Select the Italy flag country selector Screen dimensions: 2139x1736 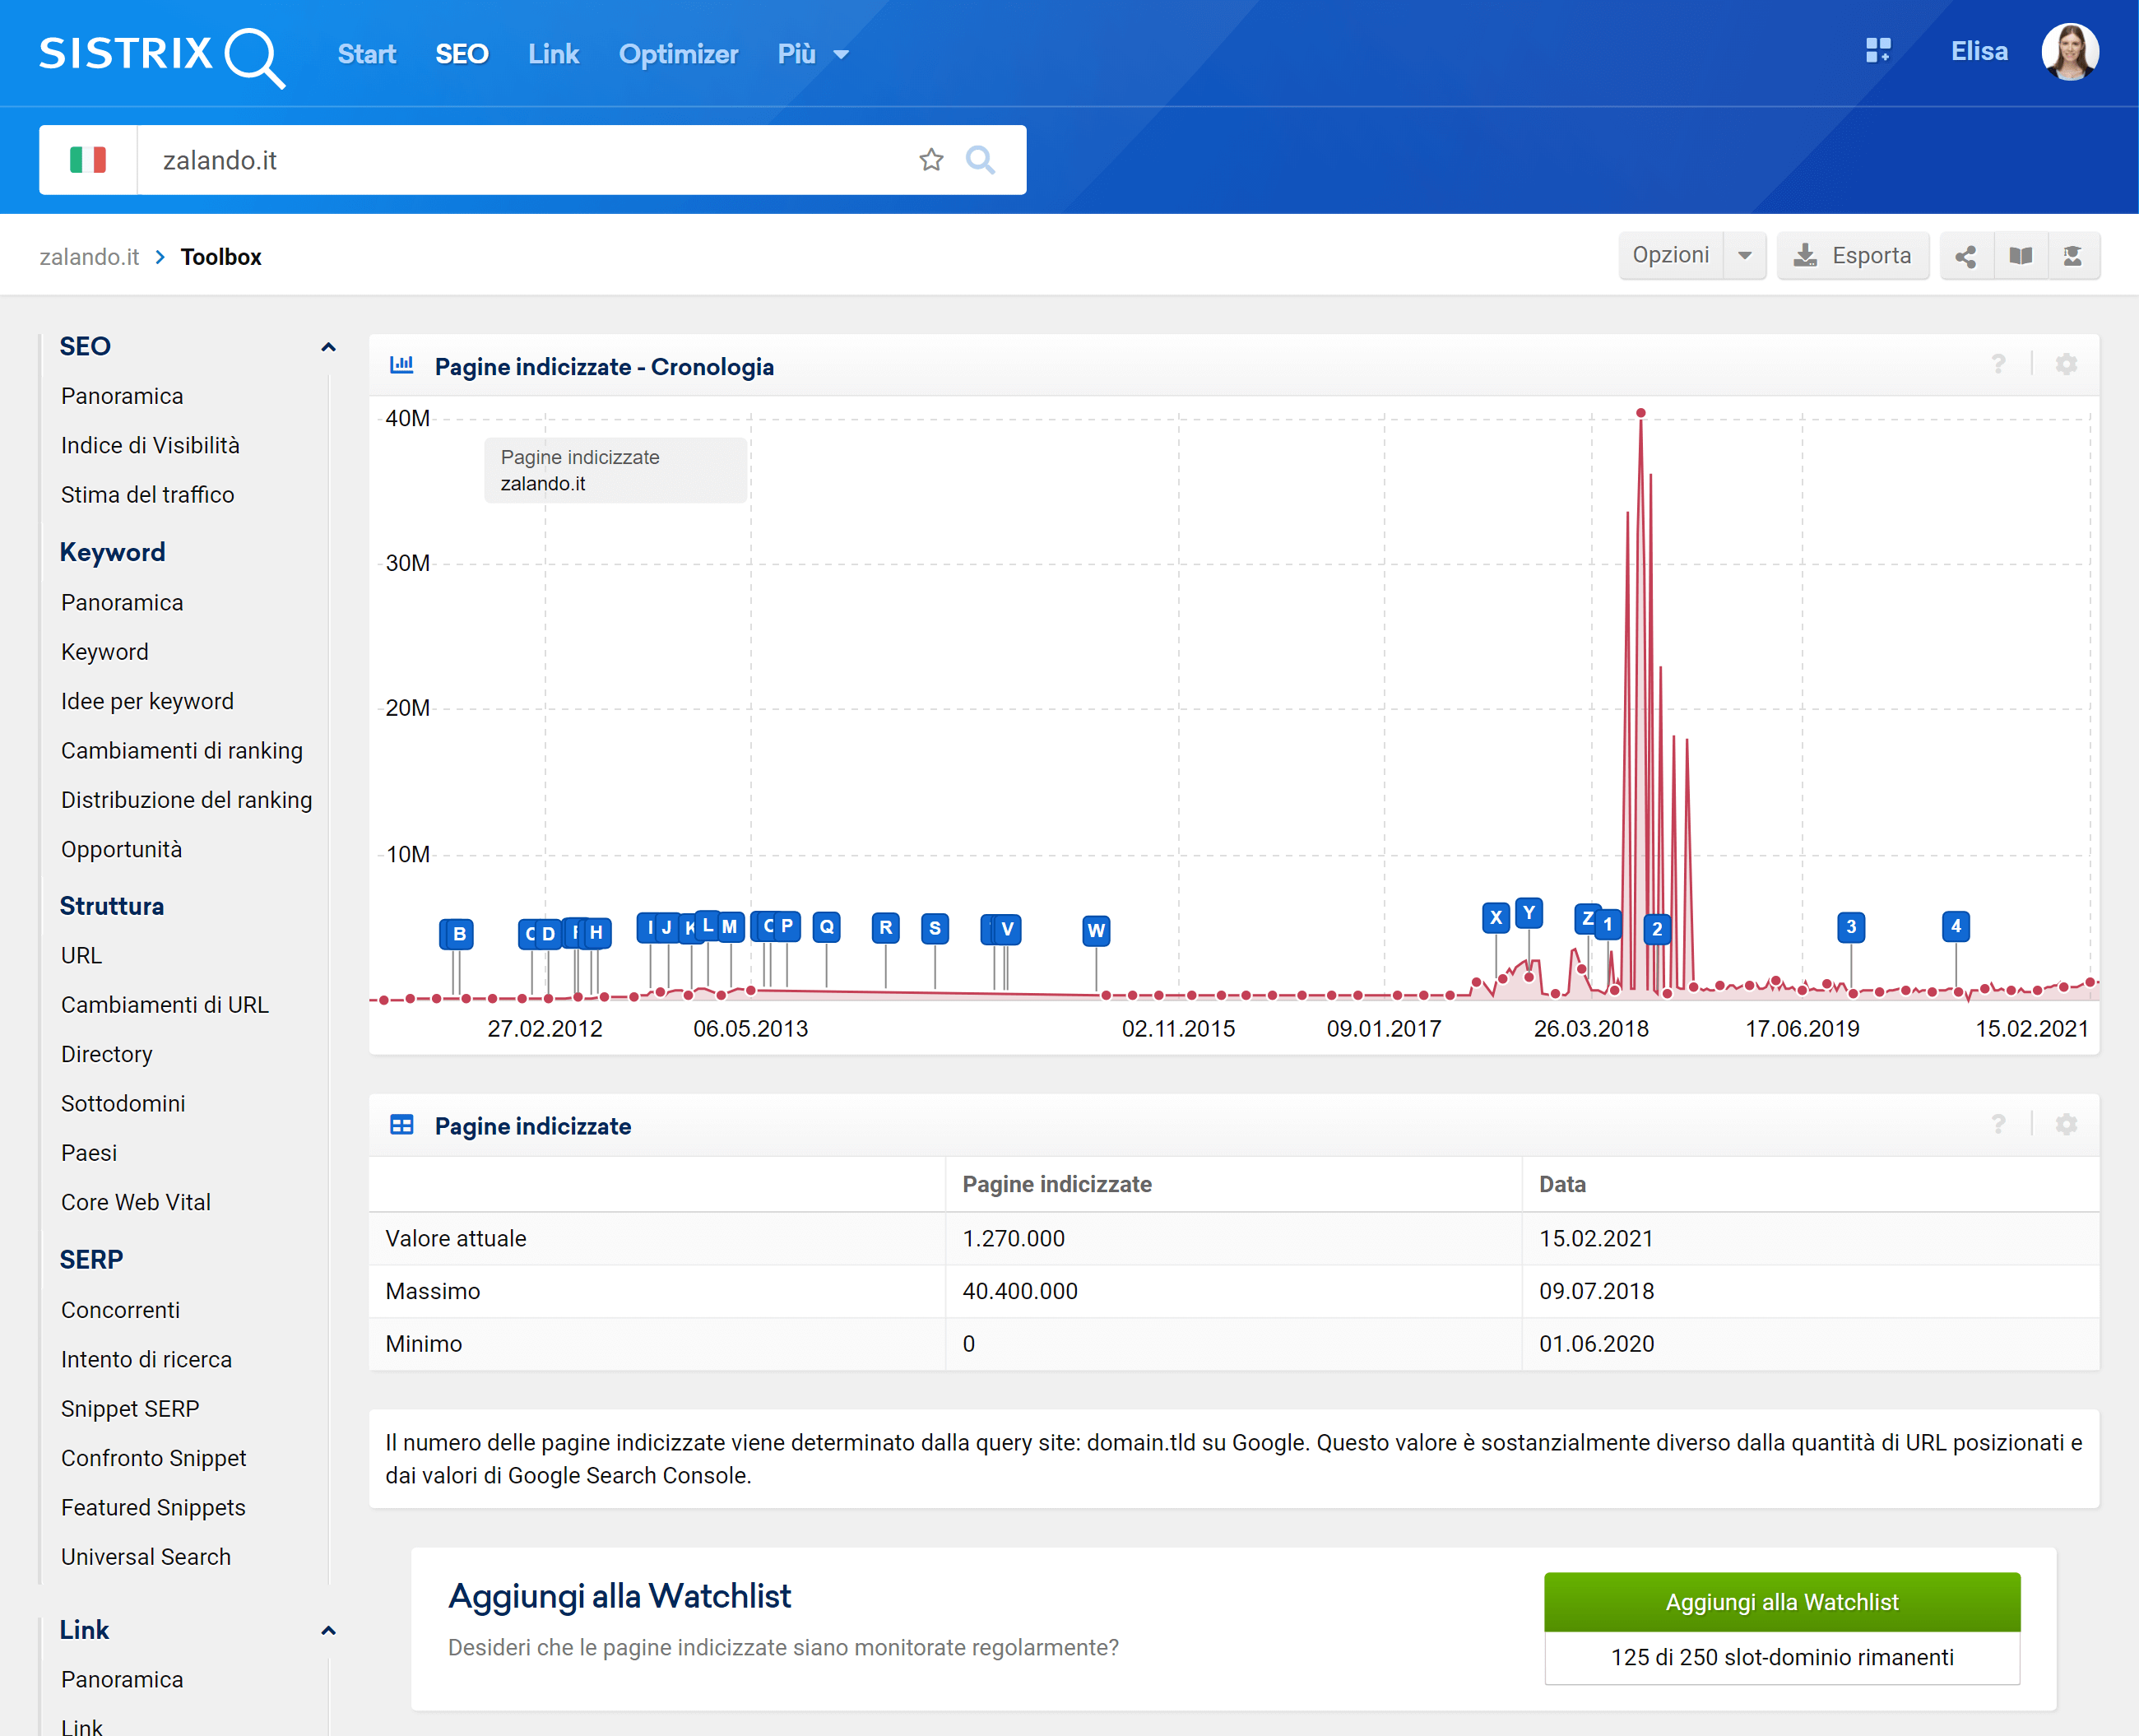[x=88, y=160]
